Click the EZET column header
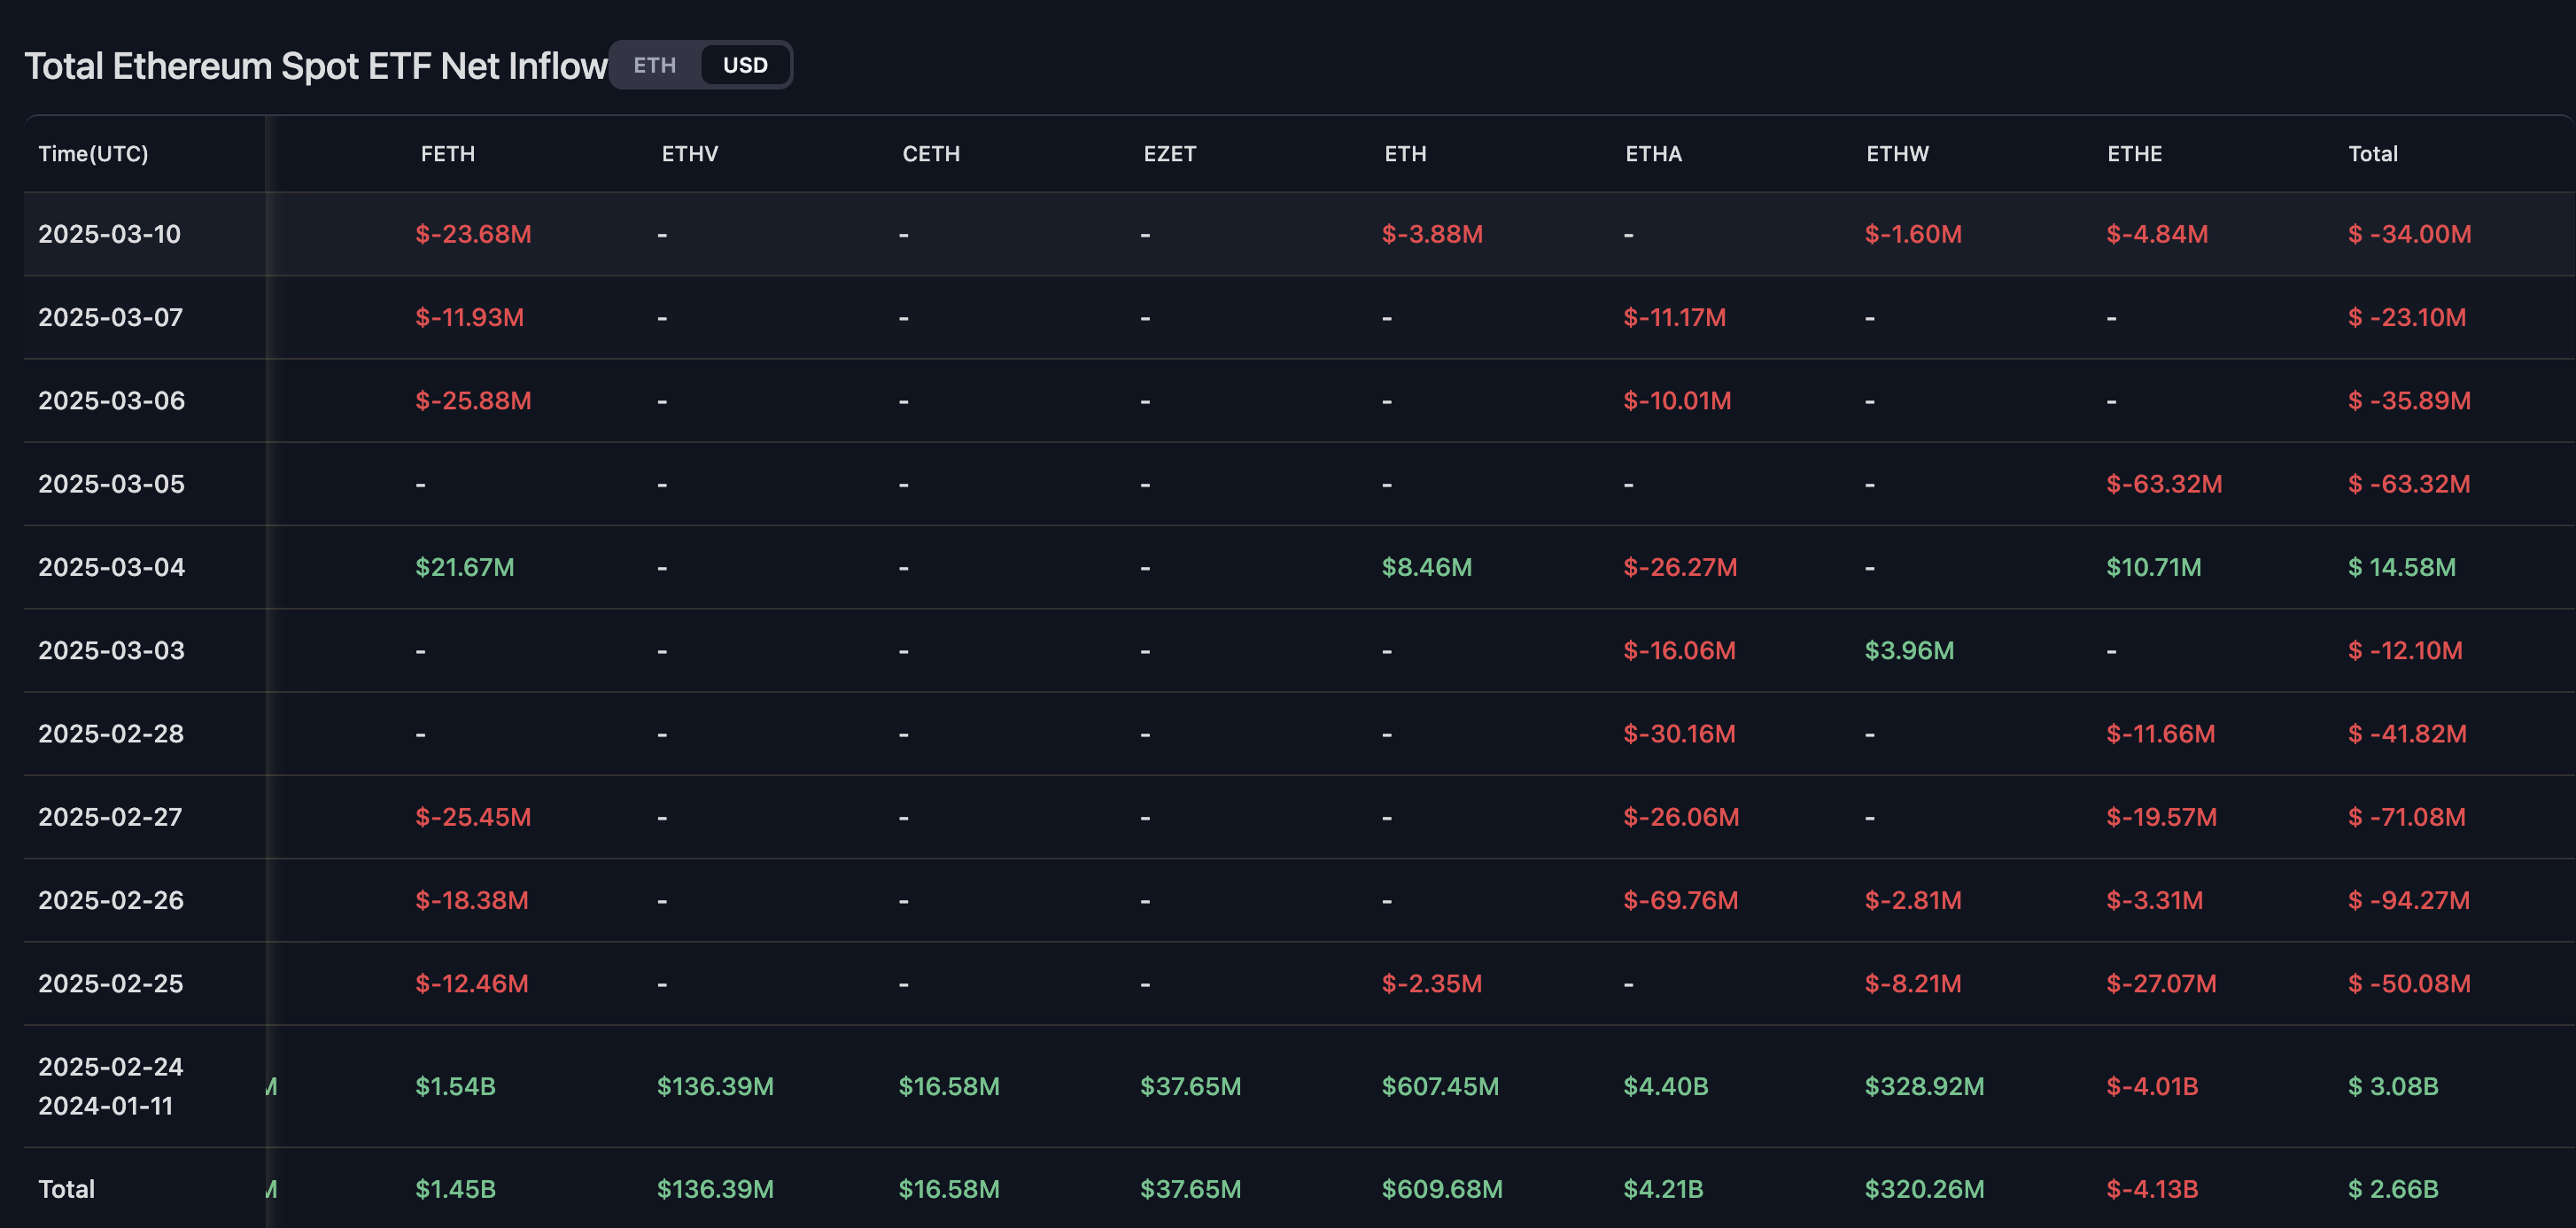The width and height of the screenshot is (2576, 1228). [1170, 154]
